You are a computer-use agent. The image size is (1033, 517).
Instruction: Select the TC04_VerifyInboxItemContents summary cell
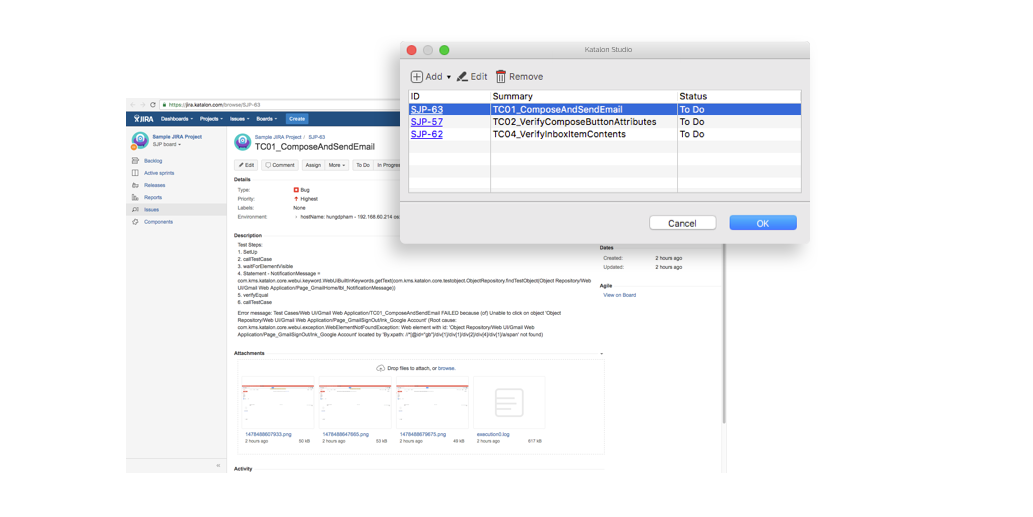pos(559,134)
